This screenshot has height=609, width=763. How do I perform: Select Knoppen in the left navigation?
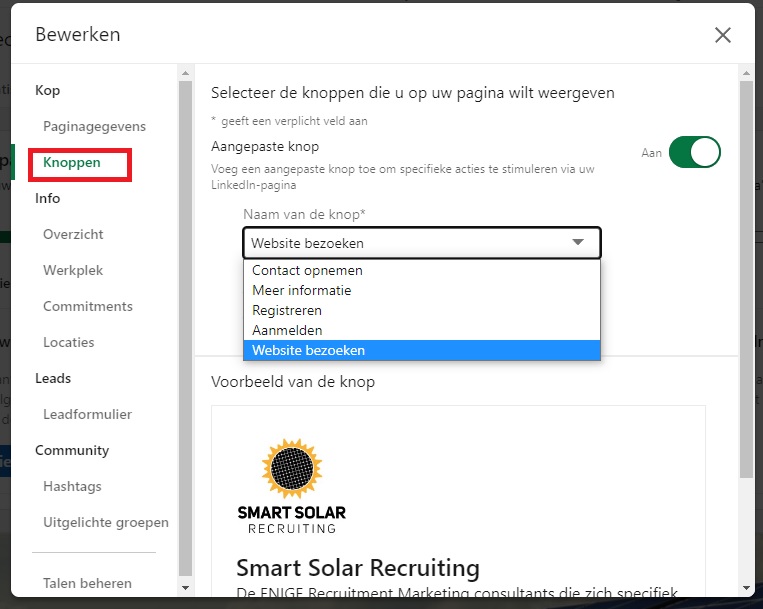(72, 163)
